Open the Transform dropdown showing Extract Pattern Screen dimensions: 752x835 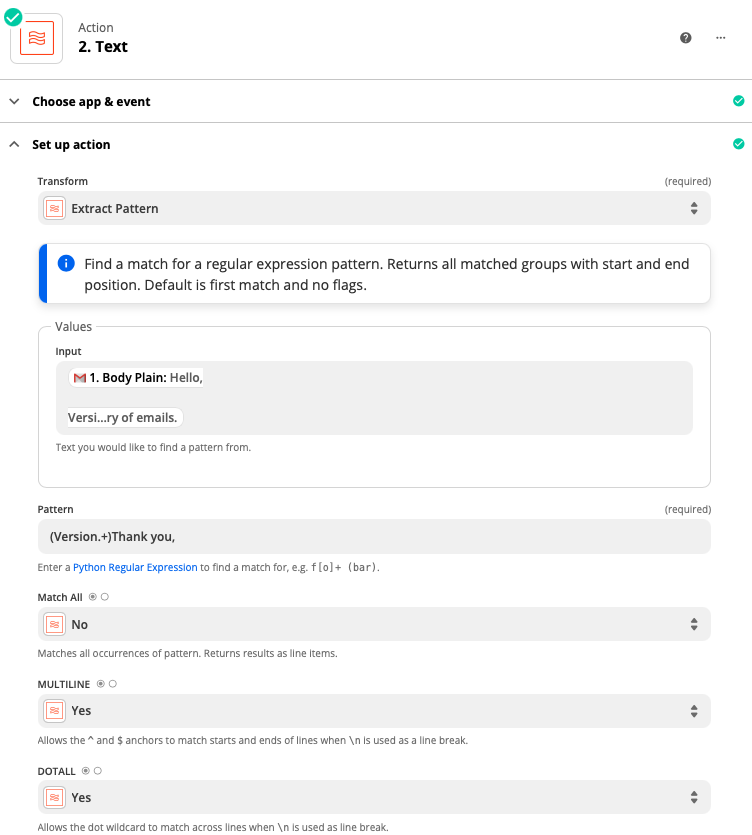click(x=374, y=208)
